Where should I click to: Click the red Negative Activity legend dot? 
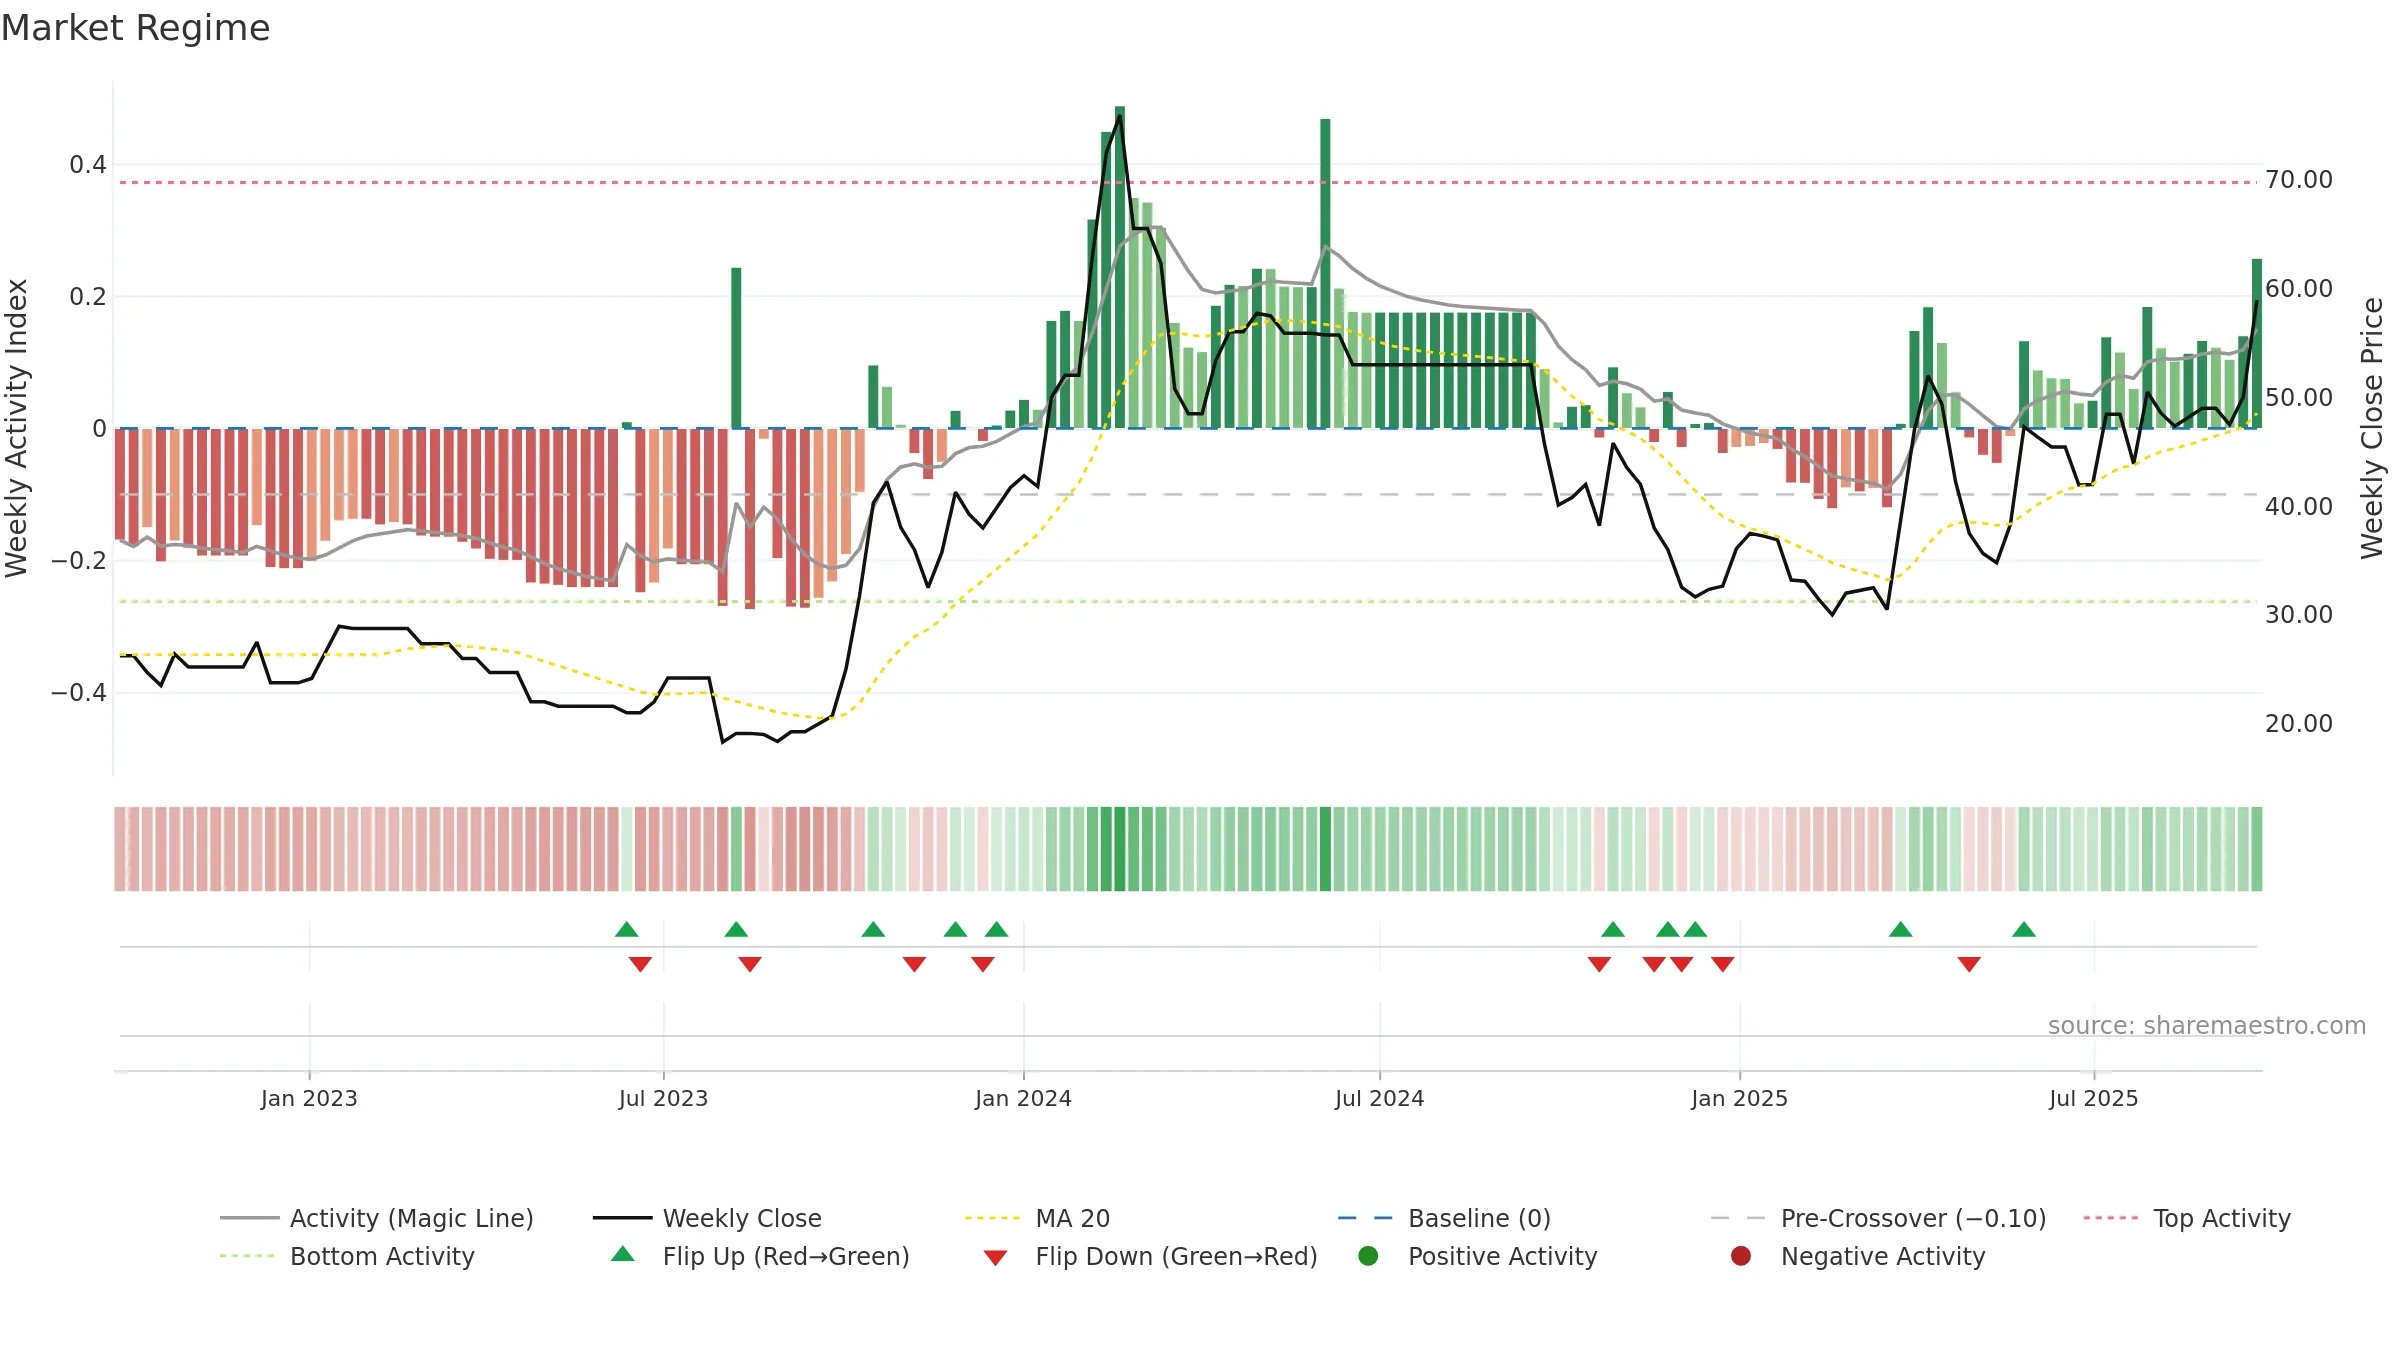click(1741, 1256)
